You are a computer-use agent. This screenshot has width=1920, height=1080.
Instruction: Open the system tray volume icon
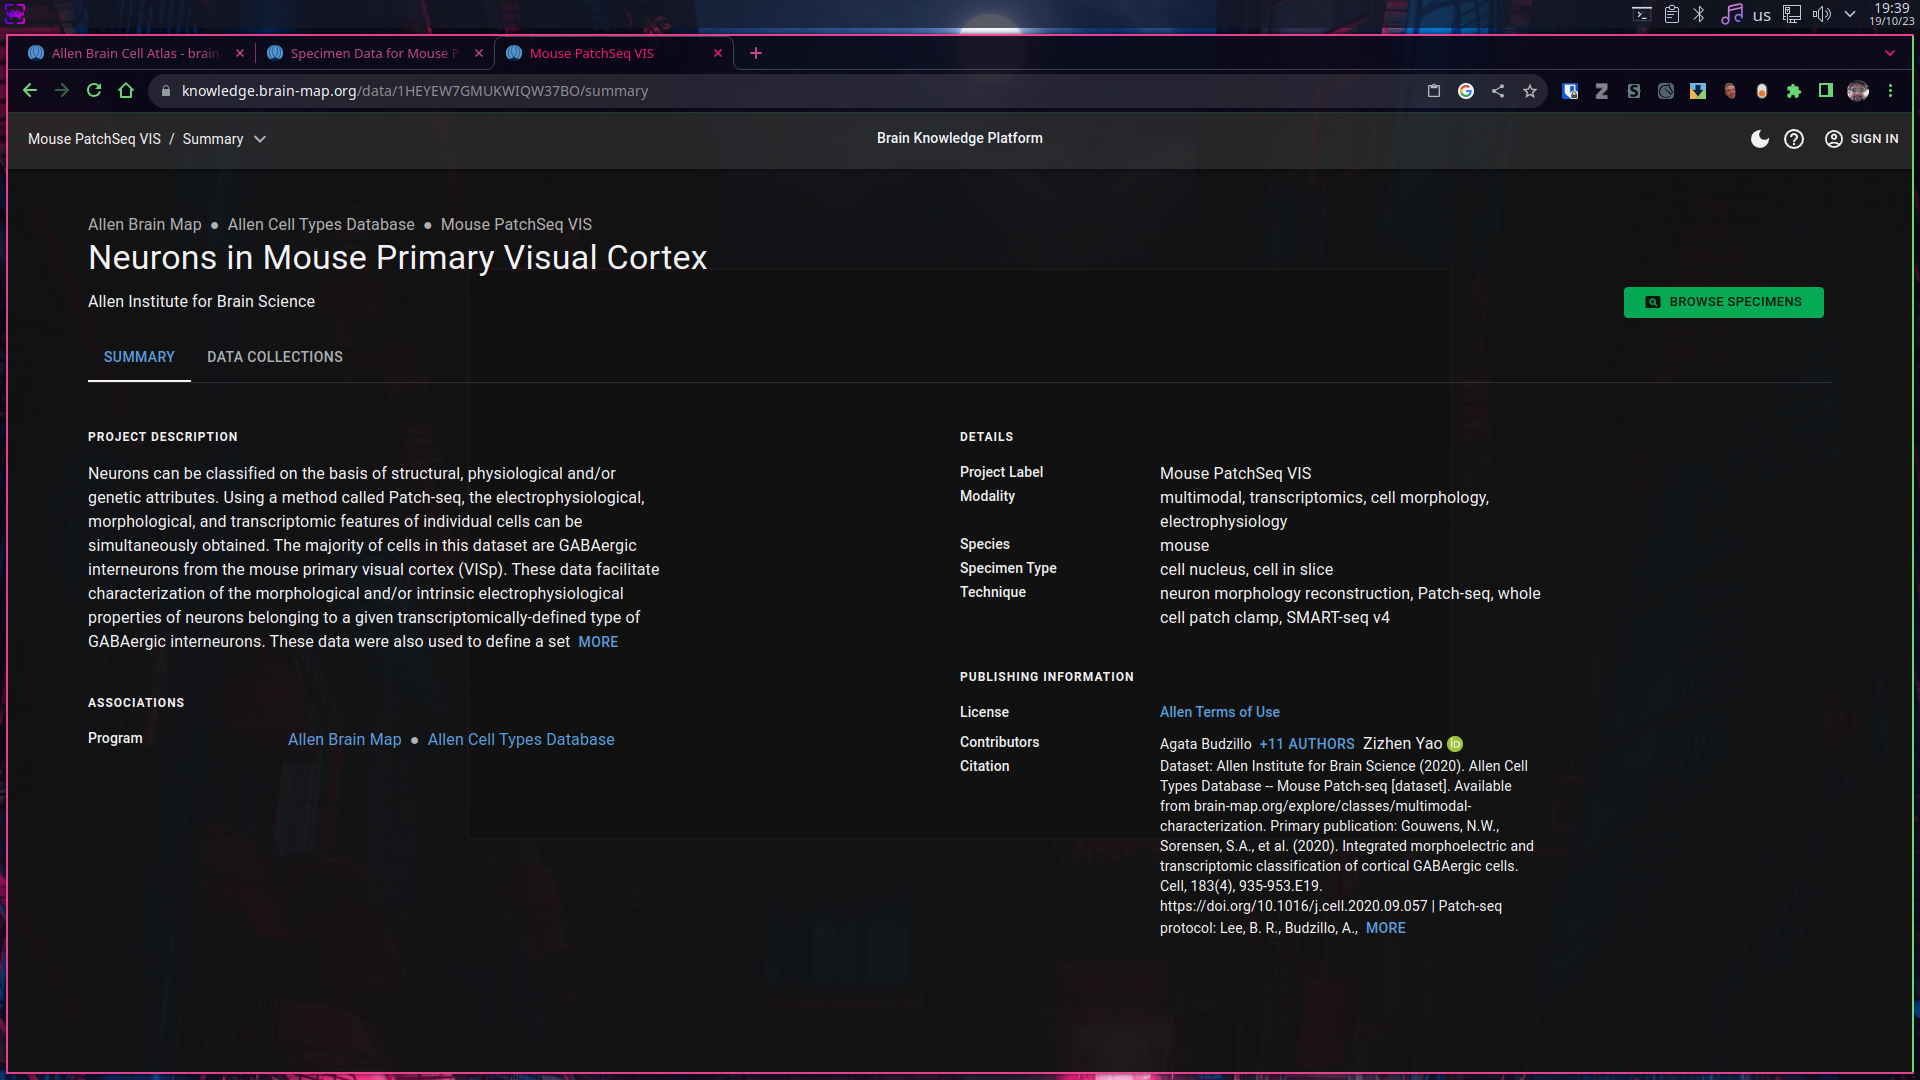pyautogui.click(x=1822, y=14)
